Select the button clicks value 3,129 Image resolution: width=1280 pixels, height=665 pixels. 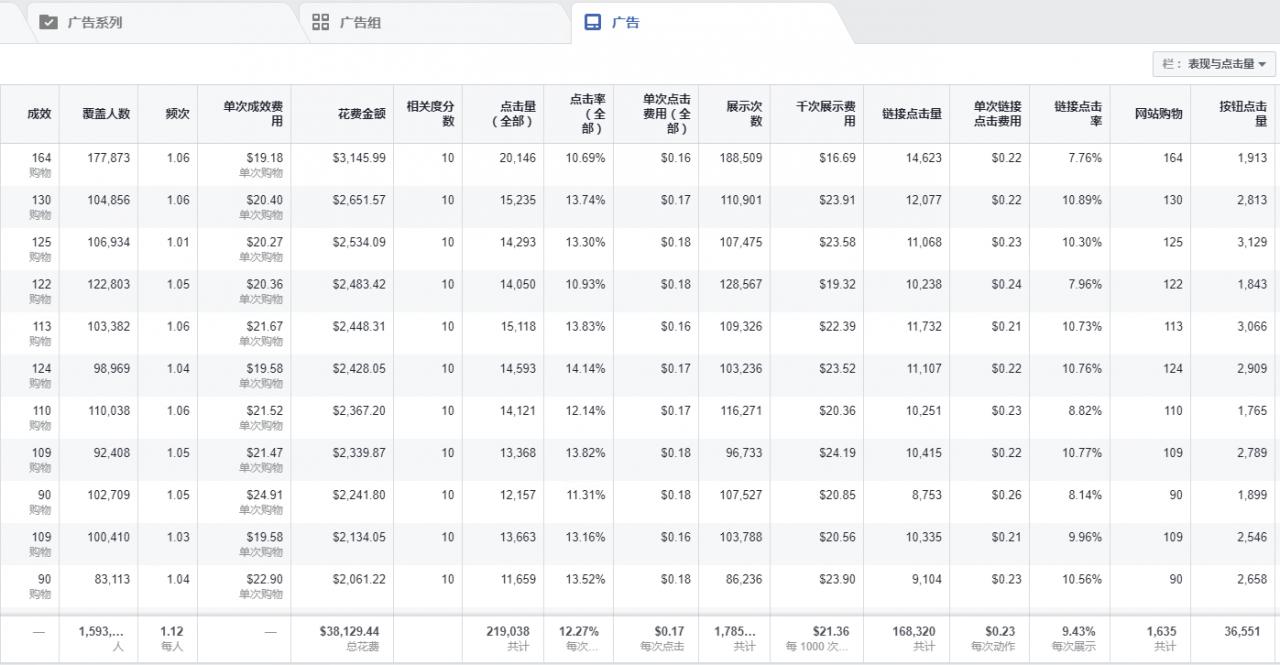point(1252,242)
